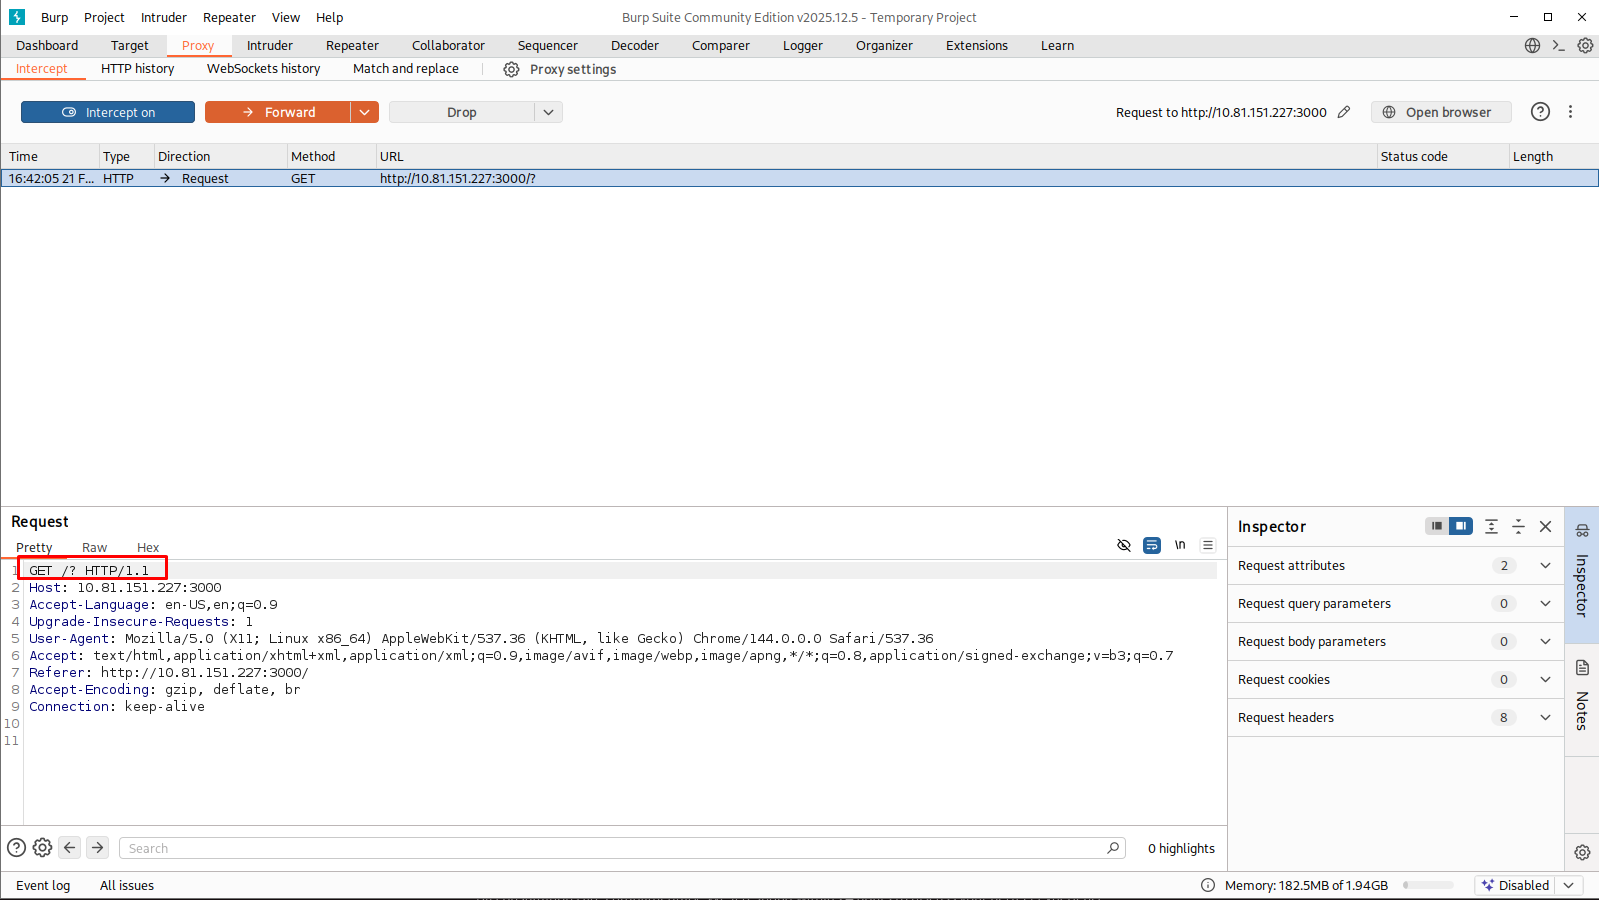This screenshot has width=1599, height=900.
Task: Open the Help menu
Action: tap(329, 17)
